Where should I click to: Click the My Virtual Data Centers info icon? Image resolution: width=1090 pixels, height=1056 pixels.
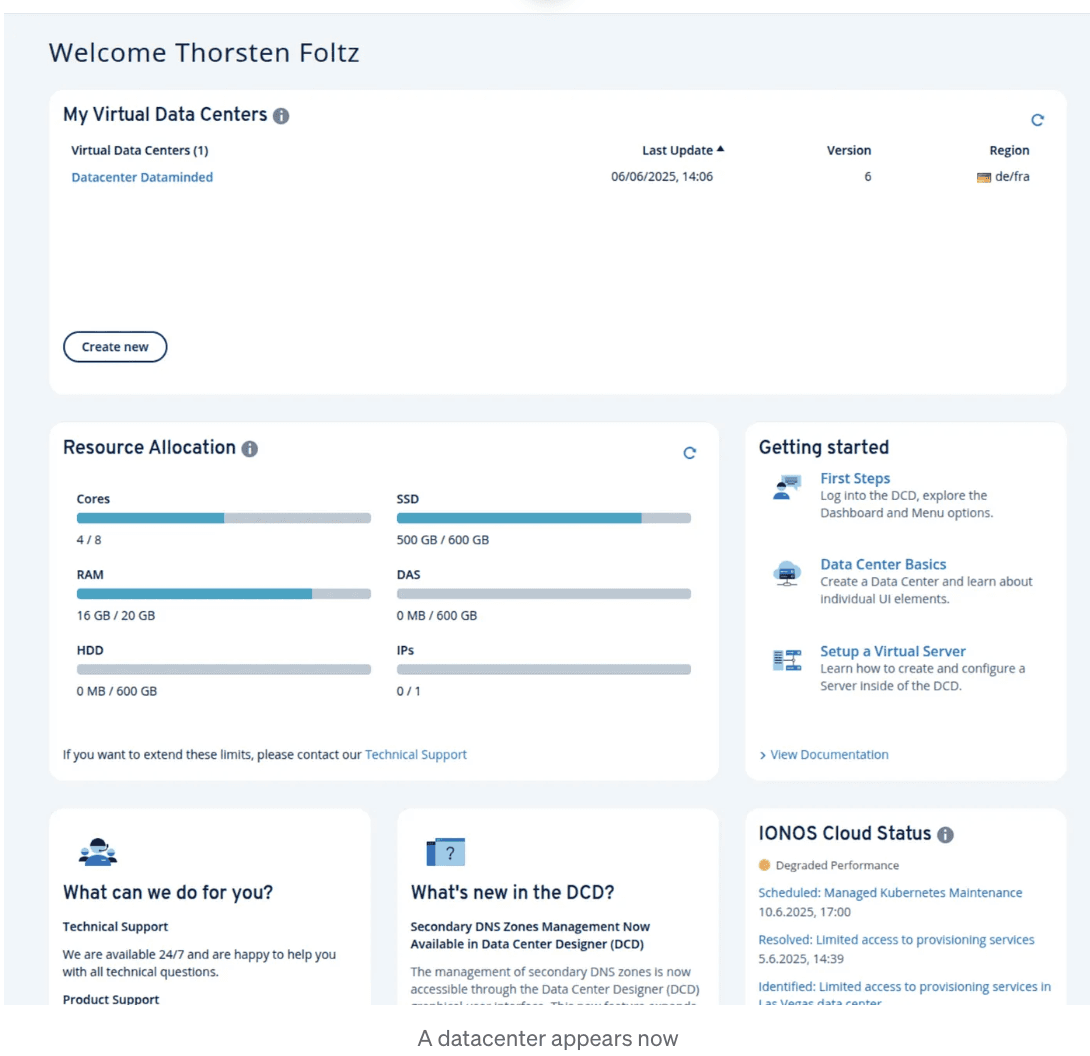pyautogui.click(x=281, y=116)
